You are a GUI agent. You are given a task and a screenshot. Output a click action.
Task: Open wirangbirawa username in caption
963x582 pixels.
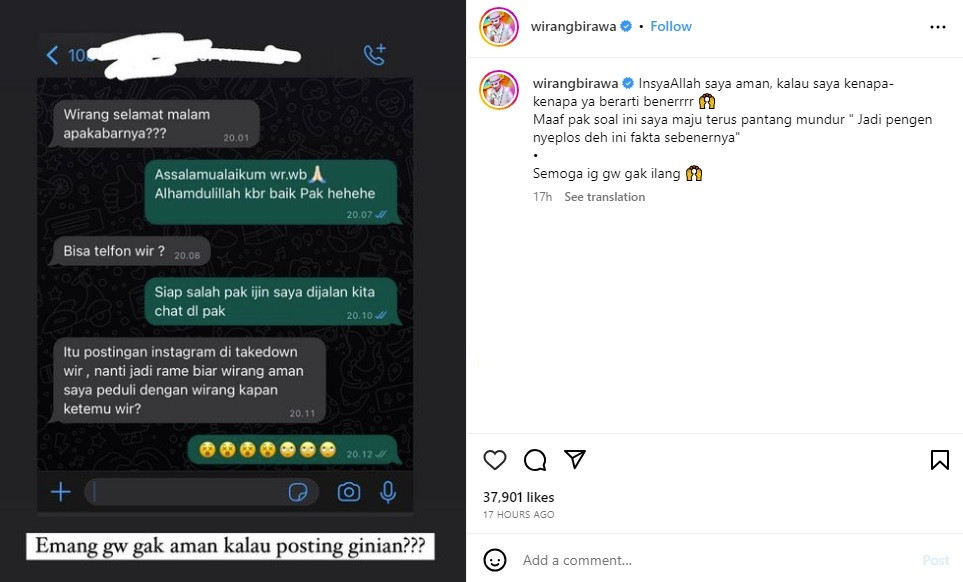coord(575,83)
